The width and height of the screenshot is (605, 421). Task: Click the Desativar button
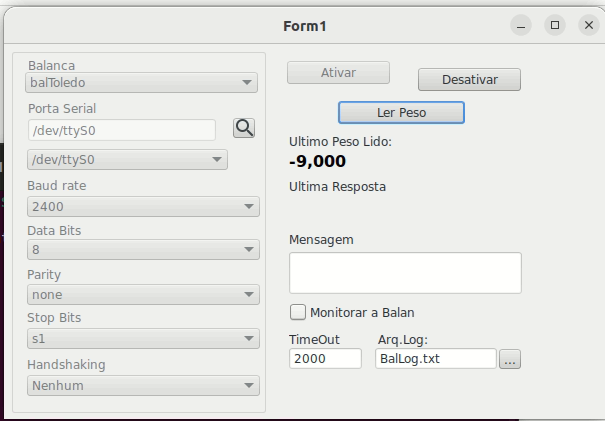pos(469,80)
